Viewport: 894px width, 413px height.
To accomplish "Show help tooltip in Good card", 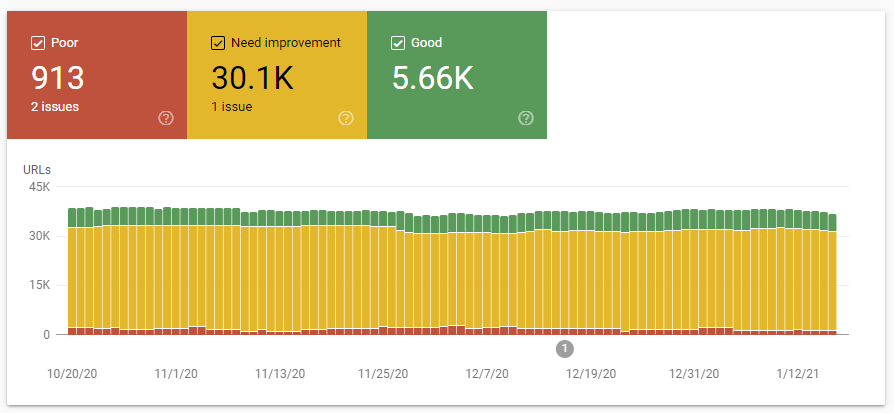I will 526,118.
